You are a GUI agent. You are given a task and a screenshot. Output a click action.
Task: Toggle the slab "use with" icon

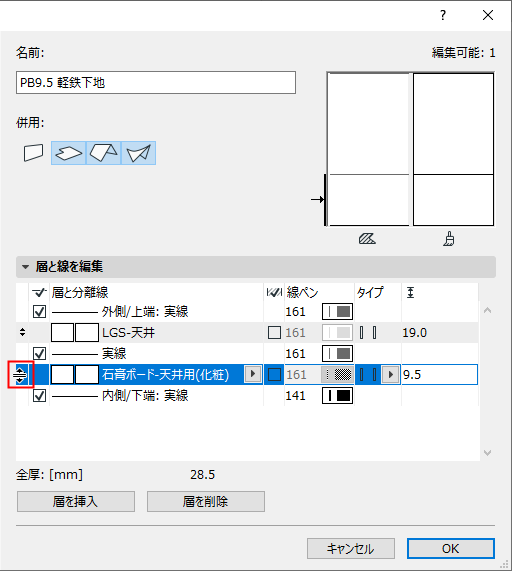[68, 153]
